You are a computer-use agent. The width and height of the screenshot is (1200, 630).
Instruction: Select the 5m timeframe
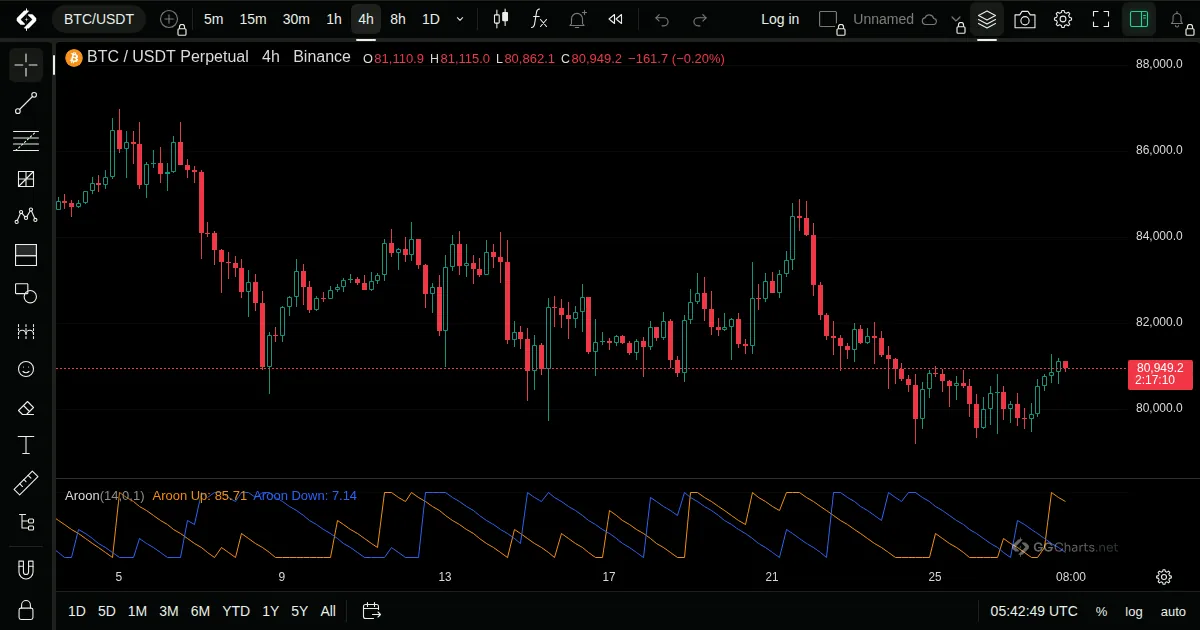(213, 19)
